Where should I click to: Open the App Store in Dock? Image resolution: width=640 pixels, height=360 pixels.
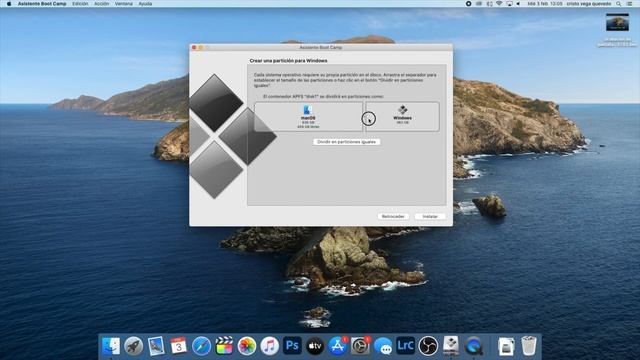(x=338, y=346)
